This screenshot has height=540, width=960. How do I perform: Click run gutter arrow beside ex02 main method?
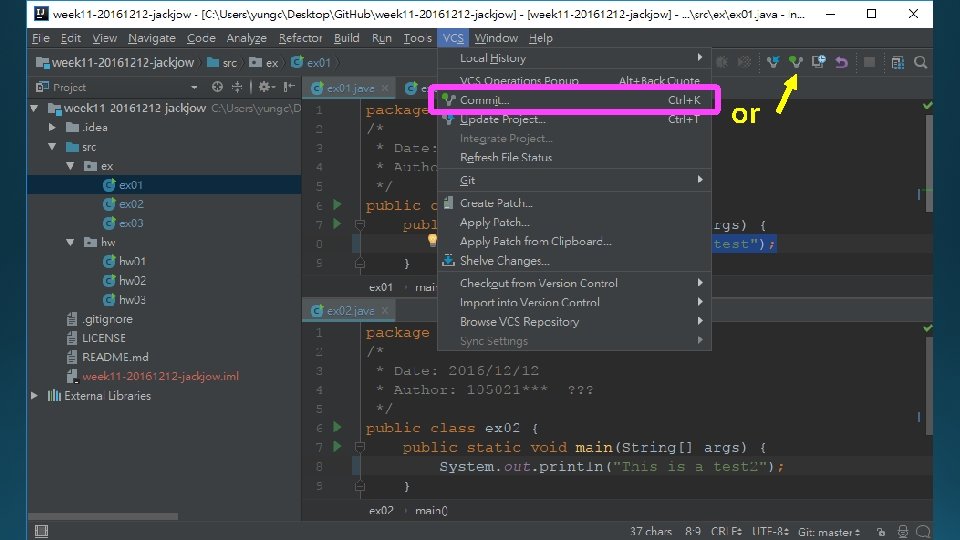(x=337, y=446)
